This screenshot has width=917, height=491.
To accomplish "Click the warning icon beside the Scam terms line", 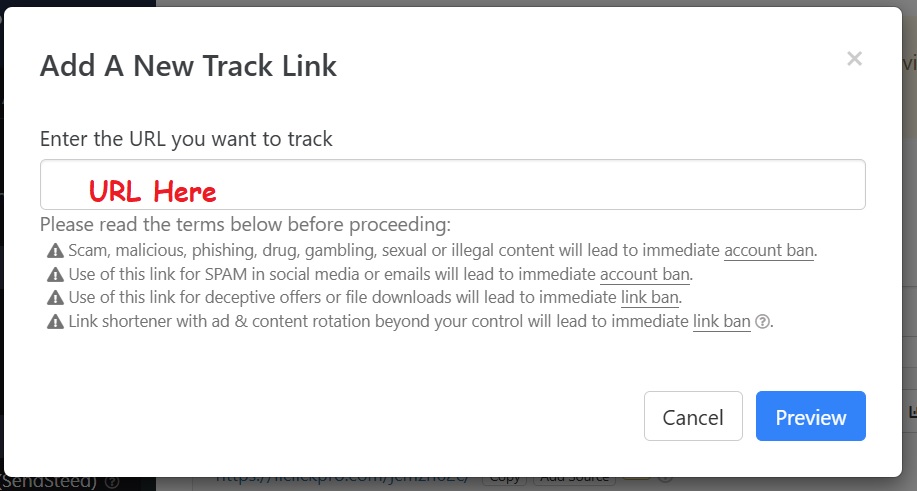I will [x=55, y=251].
